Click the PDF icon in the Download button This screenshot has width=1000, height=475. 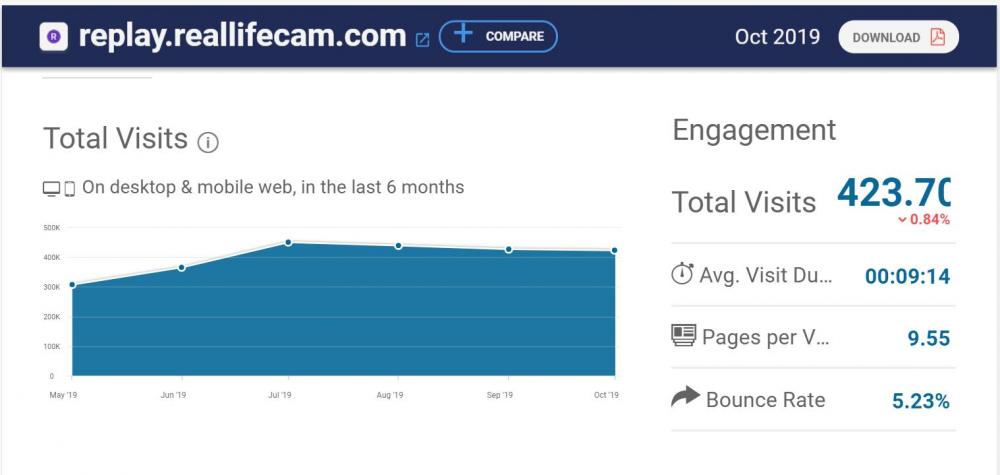(937, 37)
